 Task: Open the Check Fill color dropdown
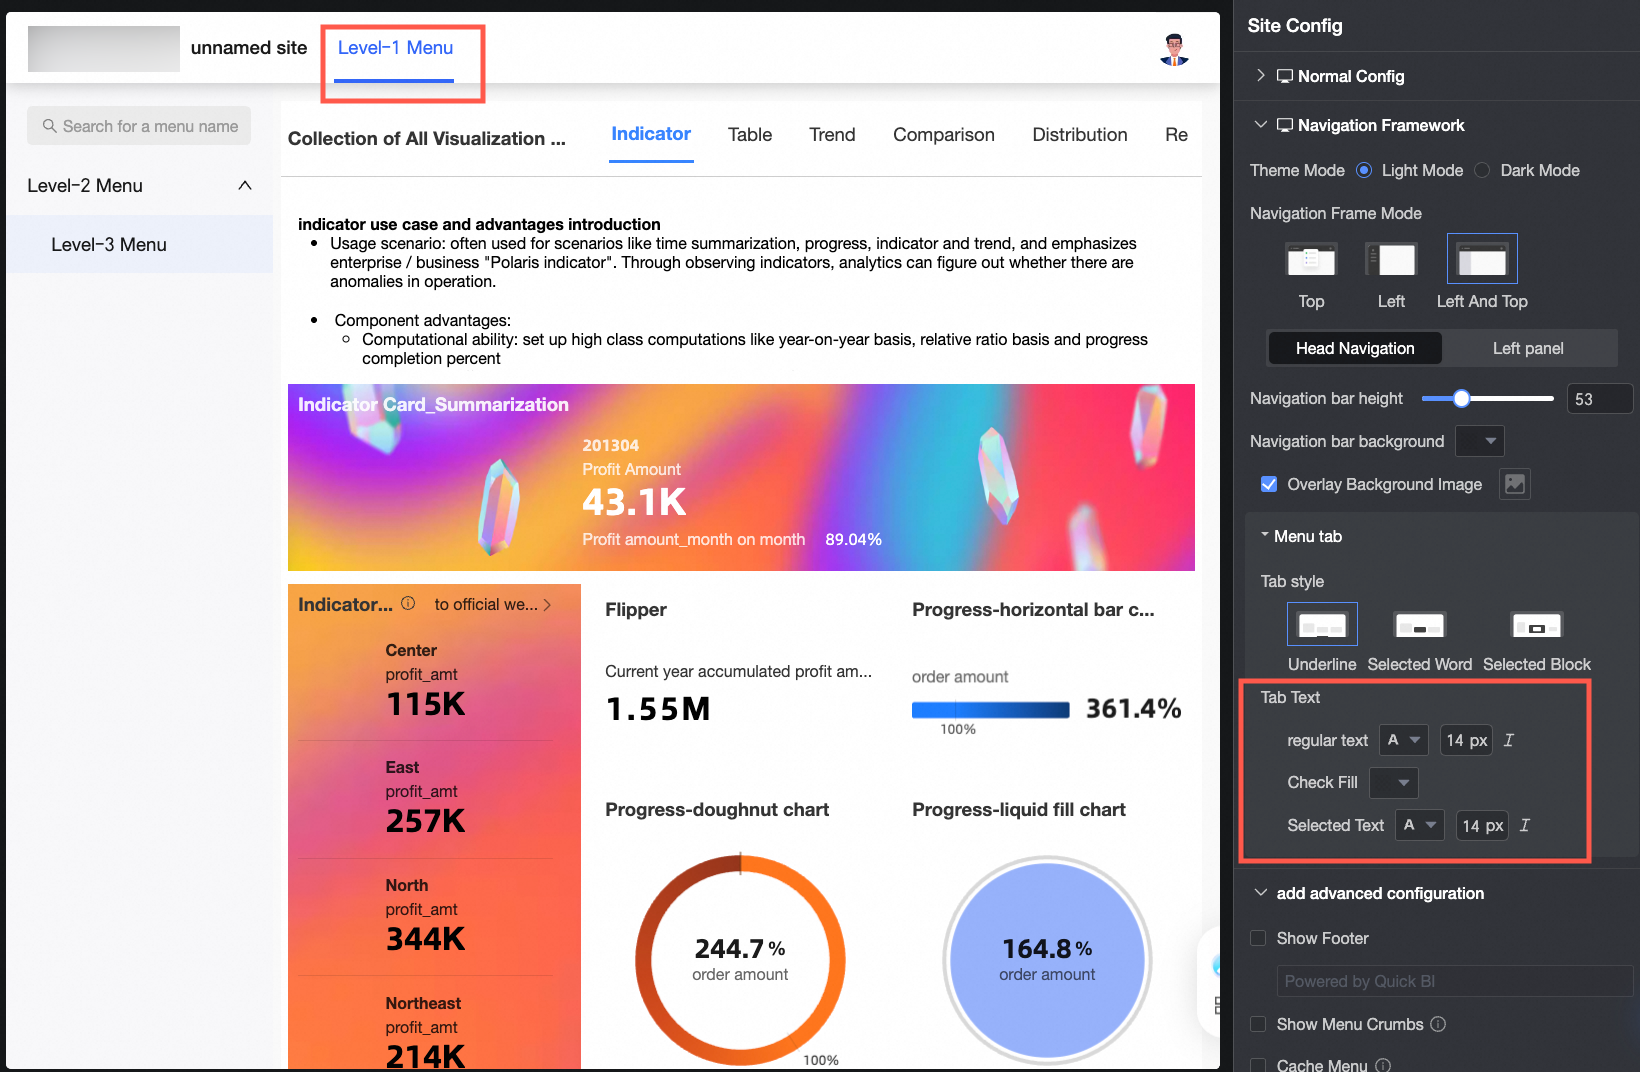pyautogui.click(x=1394, y=782)
